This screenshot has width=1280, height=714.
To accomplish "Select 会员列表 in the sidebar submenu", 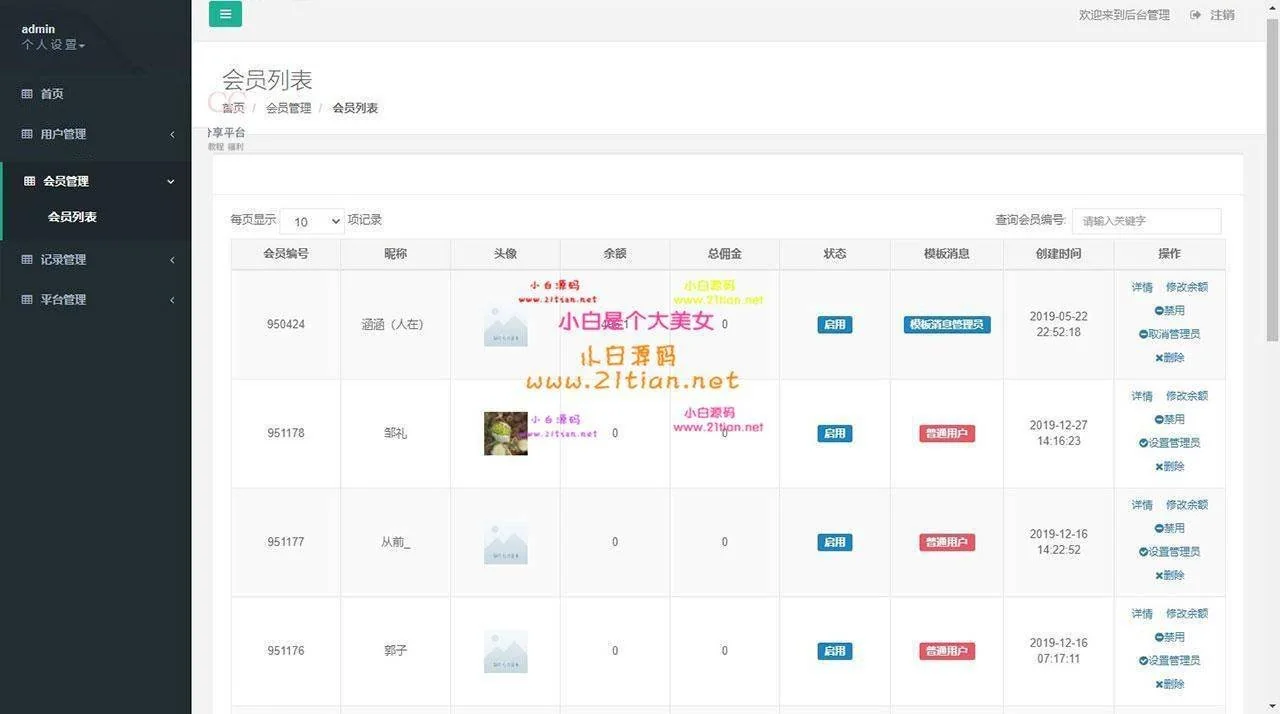I will coord(72,217).
